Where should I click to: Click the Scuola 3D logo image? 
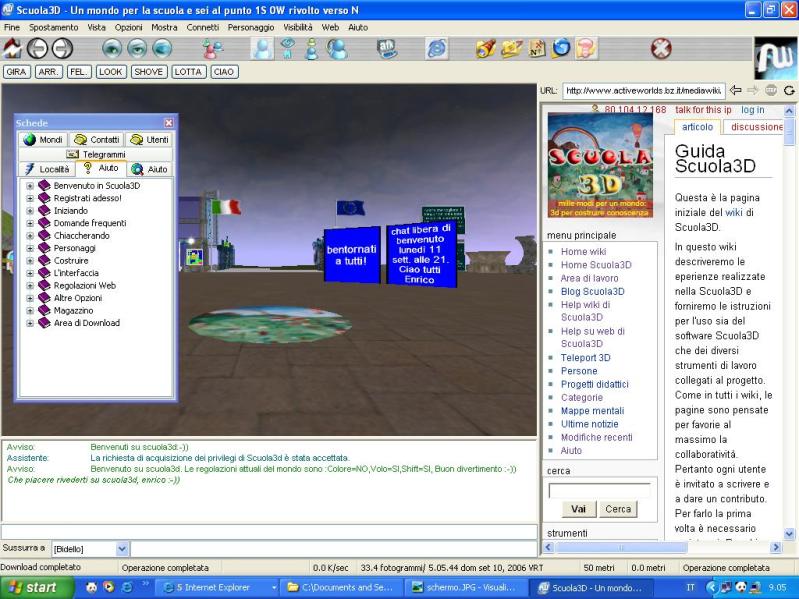click(x=600, y=165)
